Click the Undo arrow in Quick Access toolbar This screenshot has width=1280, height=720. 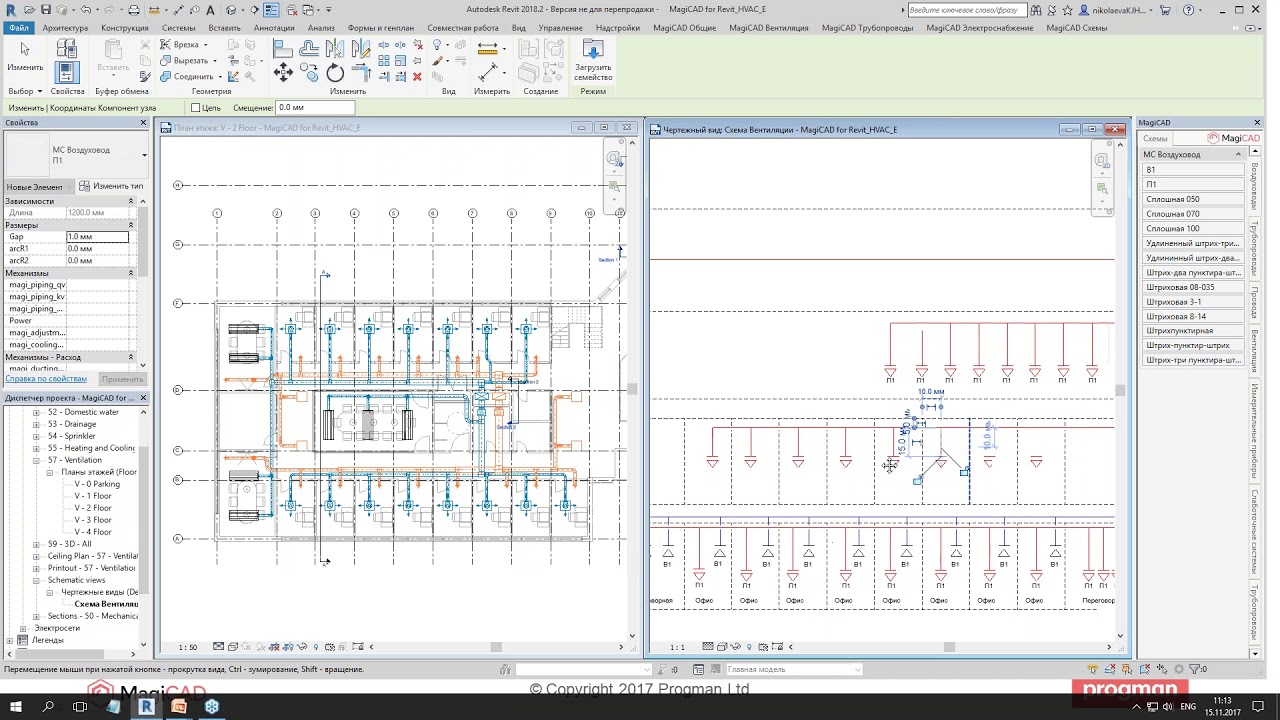point(86,10)
